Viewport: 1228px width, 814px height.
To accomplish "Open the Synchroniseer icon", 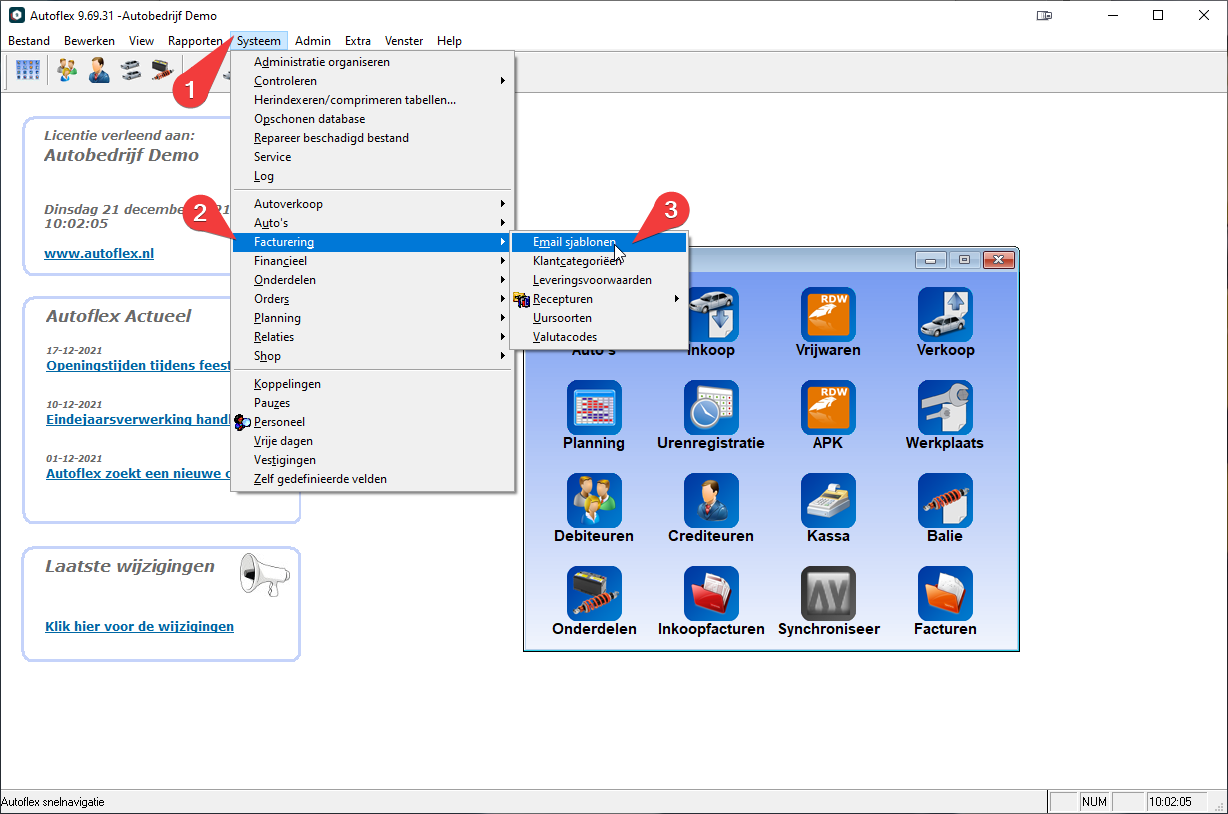I will coord(828,593).
